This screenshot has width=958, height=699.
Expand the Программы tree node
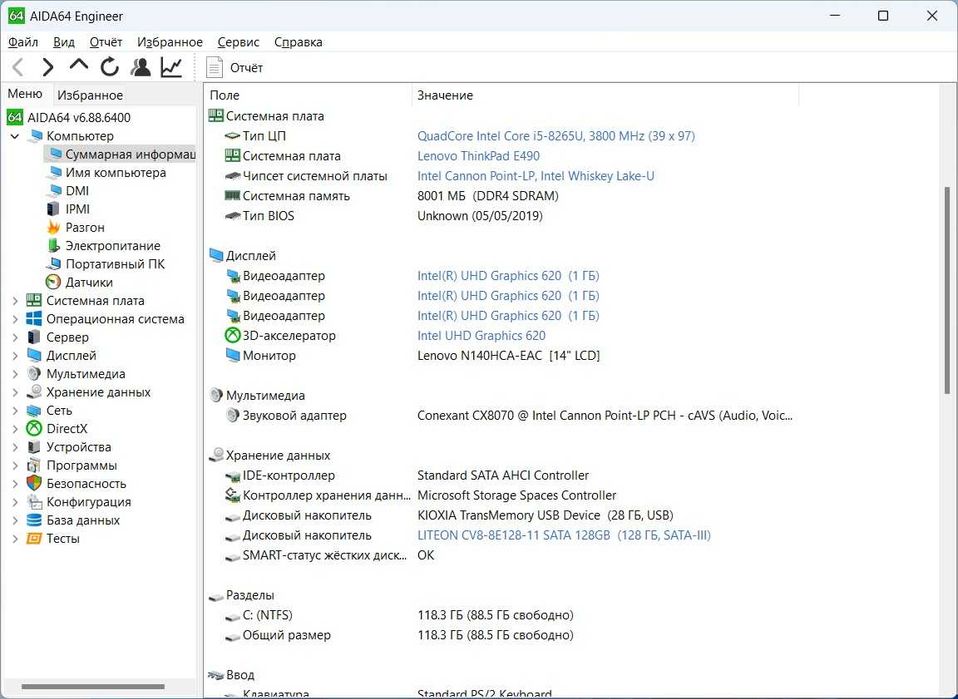tap(15, 466)
